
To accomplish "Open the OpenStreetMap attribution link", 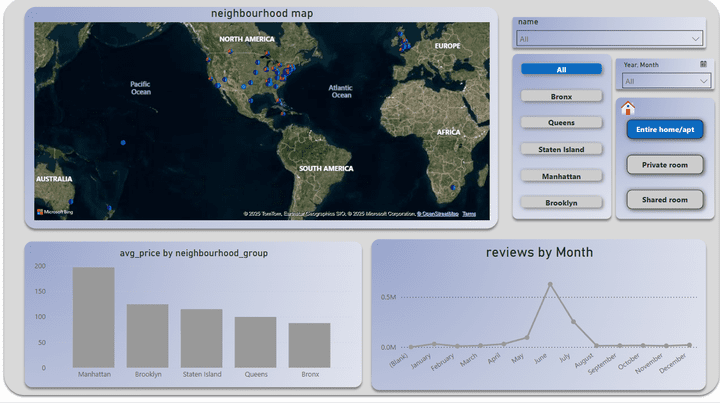I will [x=439, y=214].
